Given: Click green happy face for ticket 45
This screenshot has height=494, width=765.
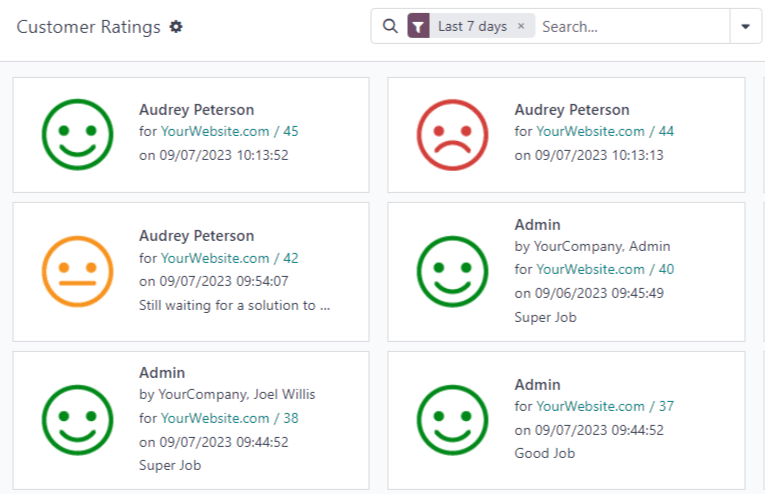Looking at the screenshot, I should click(77, 134).
